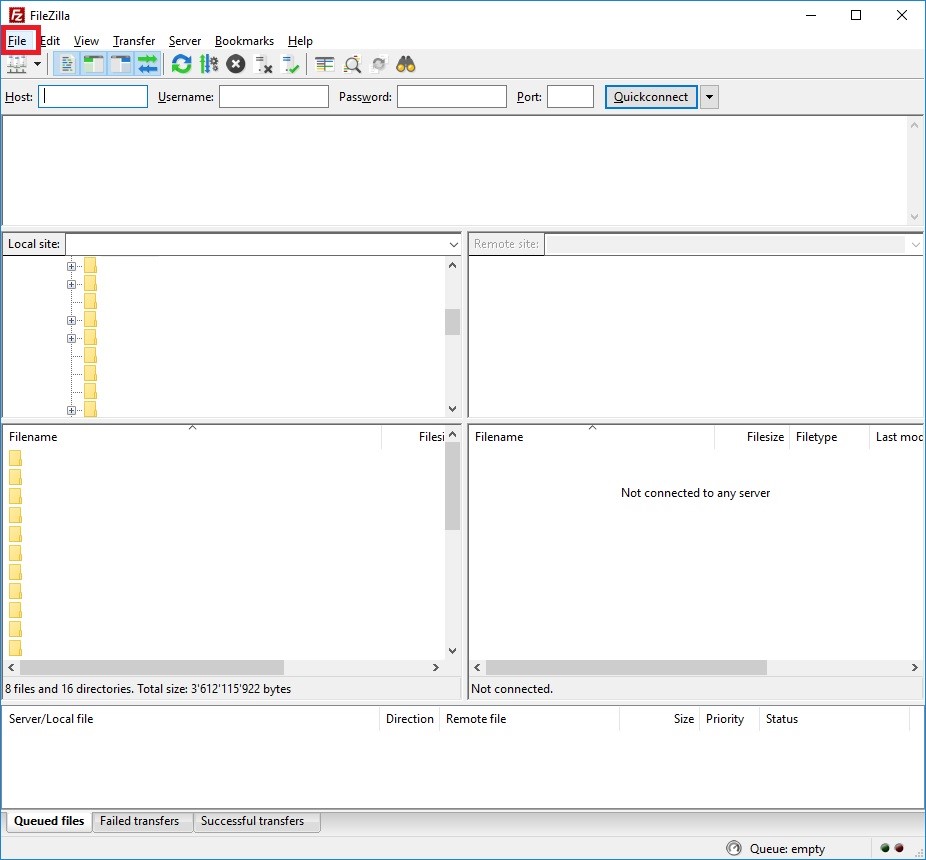
Task: Sort remote list by Filesize column
Action: click(x=752, y=437)
